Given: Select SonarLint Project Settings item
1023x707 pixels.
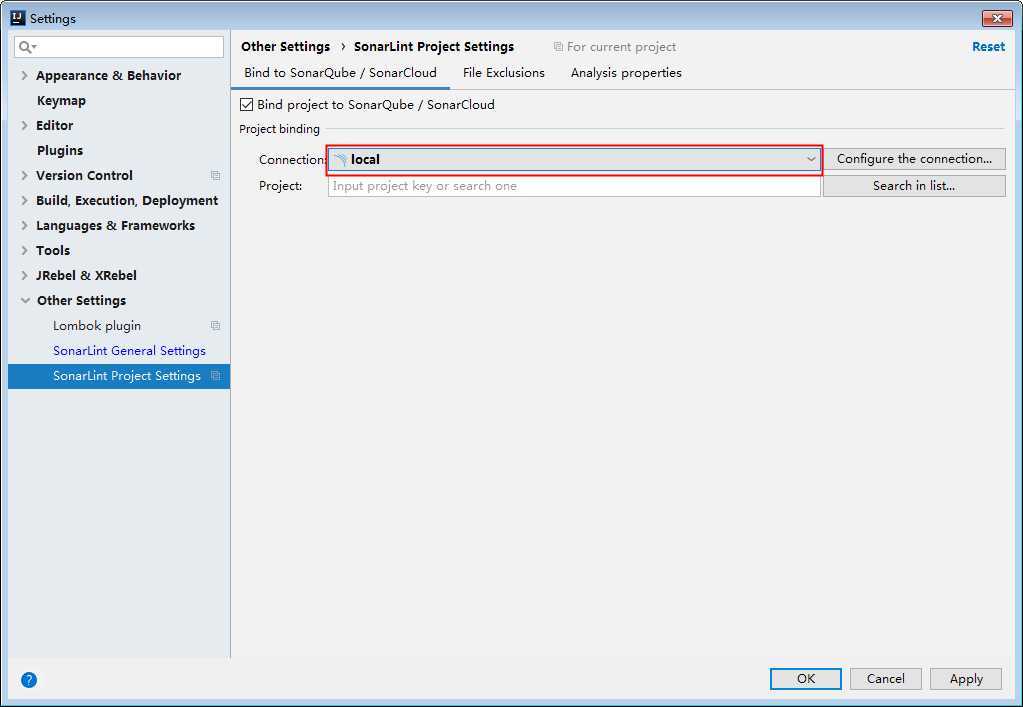Looking at the screenshot, I should tap(119, 376).
